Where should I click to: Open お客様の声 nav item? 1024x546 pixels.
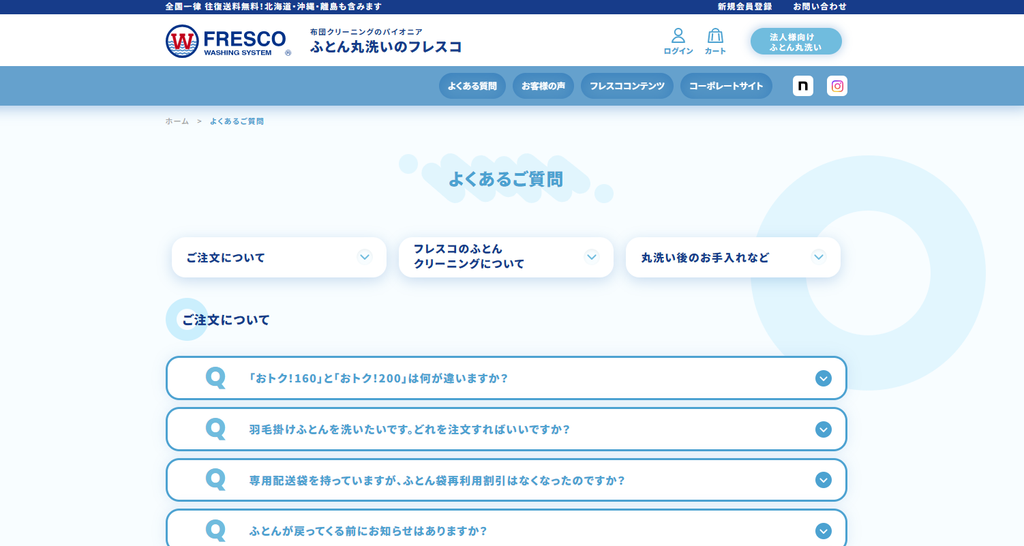543,86
